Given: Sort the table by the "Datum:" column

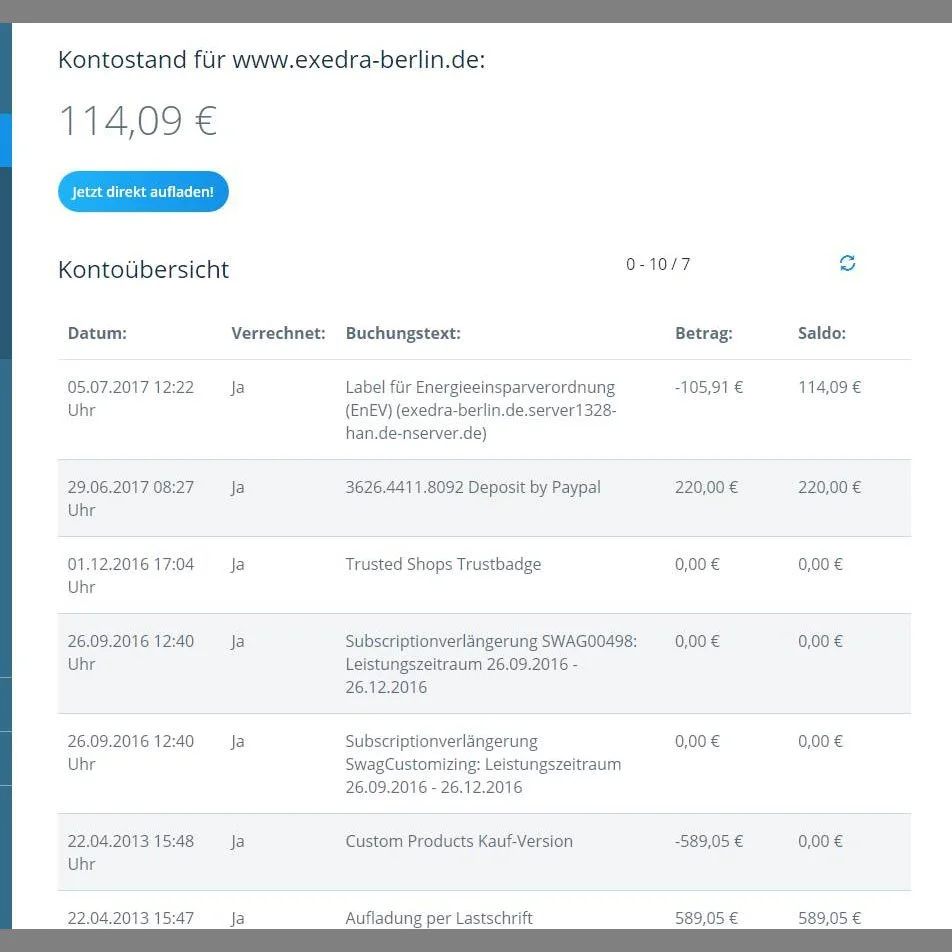Looking at the screenshot, I should (x=97, y=333).
